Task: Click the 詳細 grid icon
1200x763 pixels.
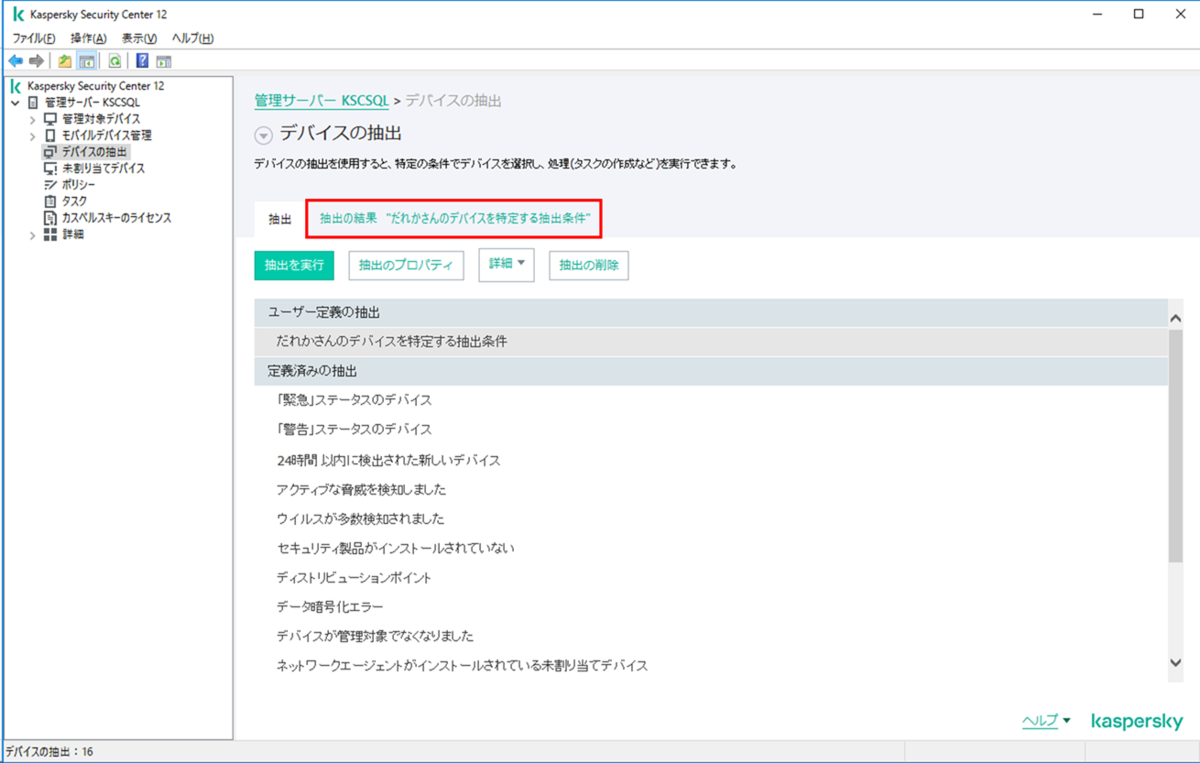Action: pos(51,234)
